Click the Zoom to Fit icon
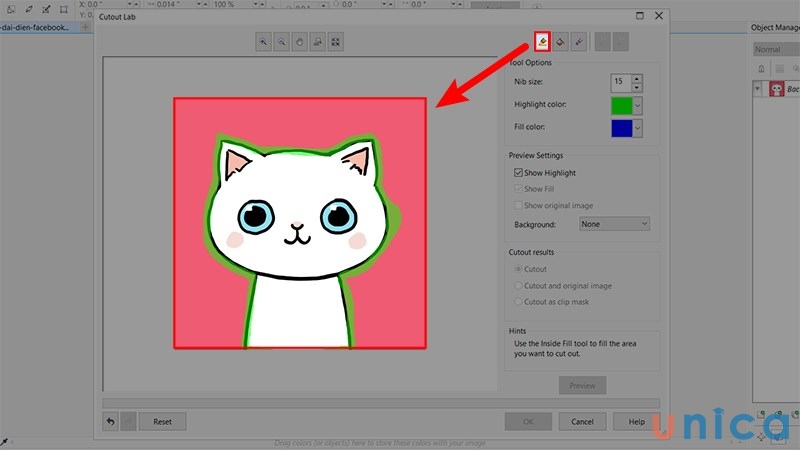 pos(336,41)
